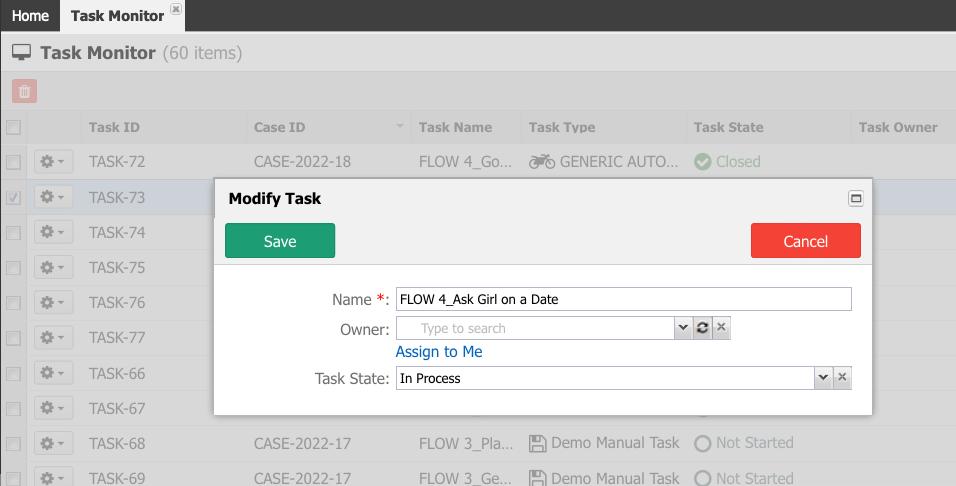Open Case ID column sort dropdown
Viewport: 956px width, 486px height.
tap(400, 126)
